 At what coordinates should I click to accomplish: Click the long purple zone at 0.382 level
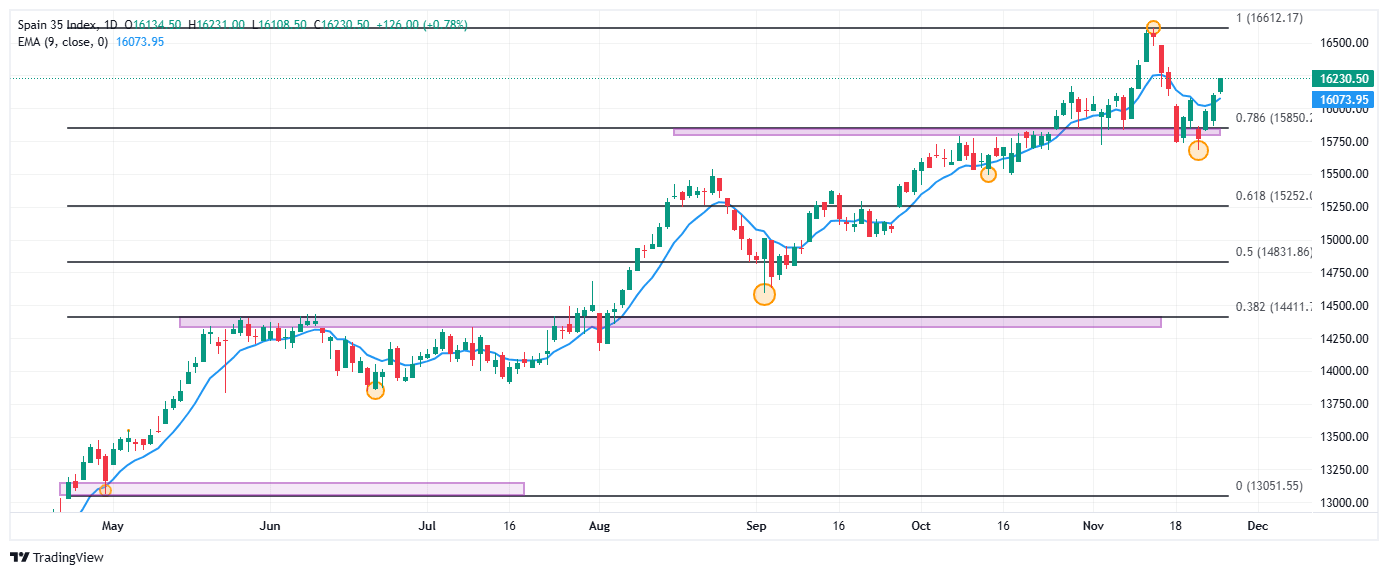[670, 322]
